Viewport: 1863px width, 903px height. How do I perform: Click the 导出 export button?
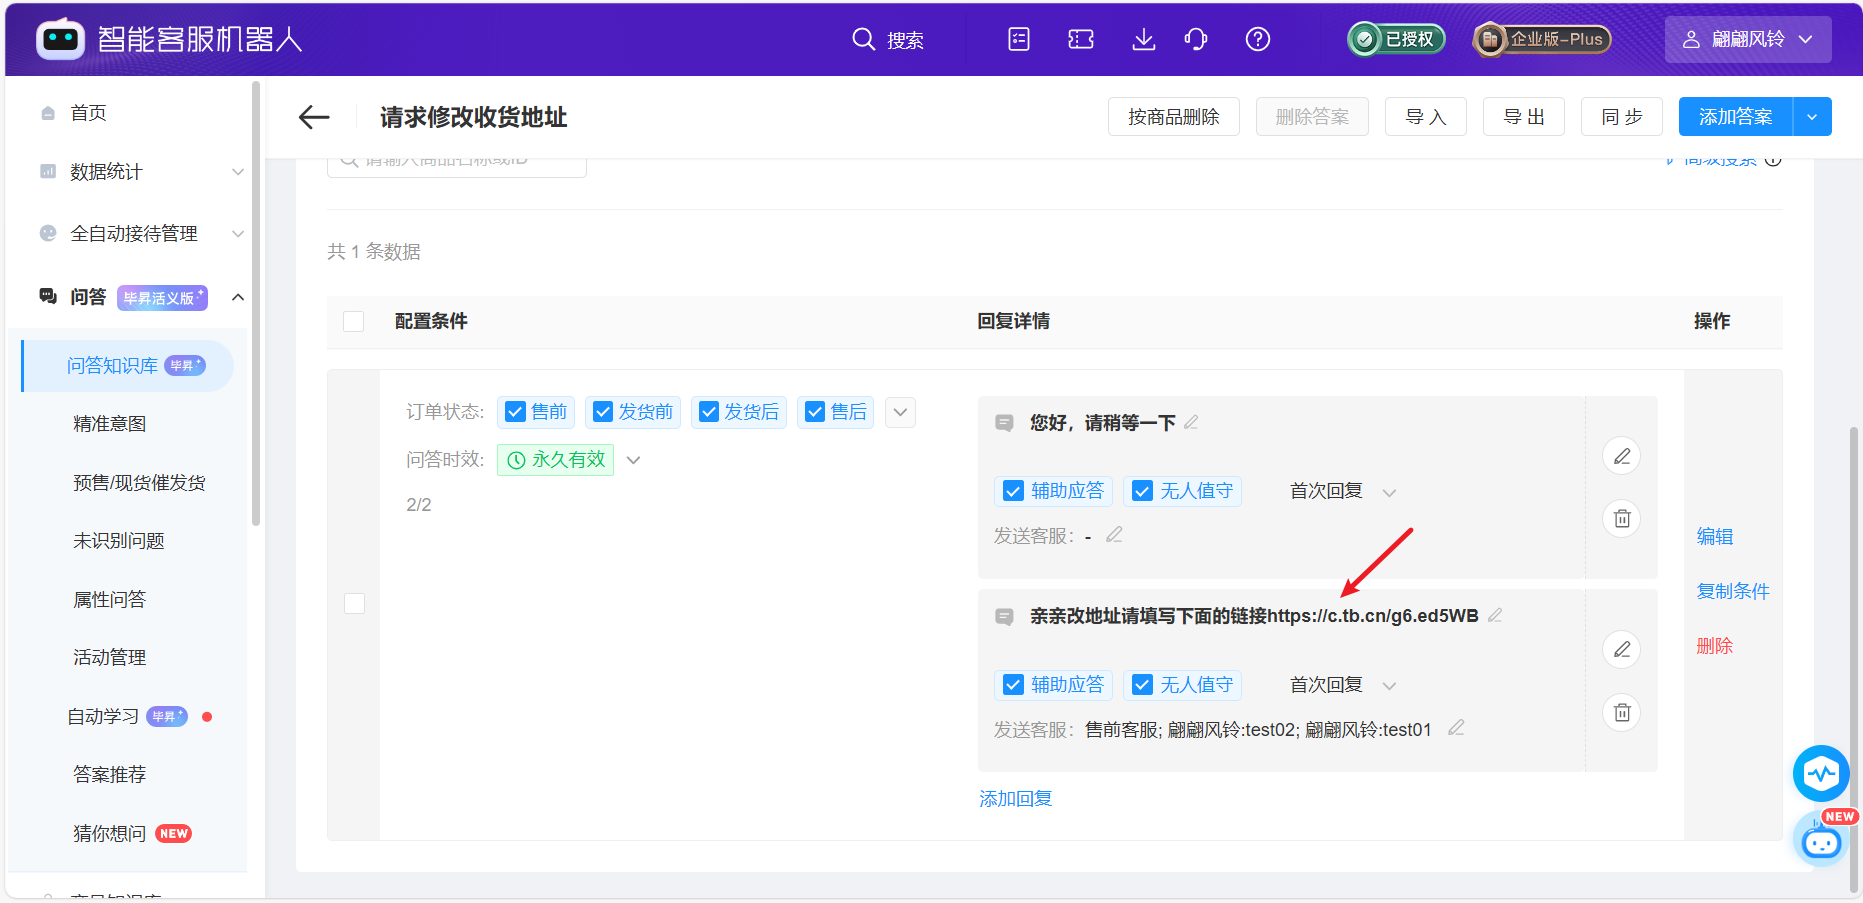[x=1524, y=117]
